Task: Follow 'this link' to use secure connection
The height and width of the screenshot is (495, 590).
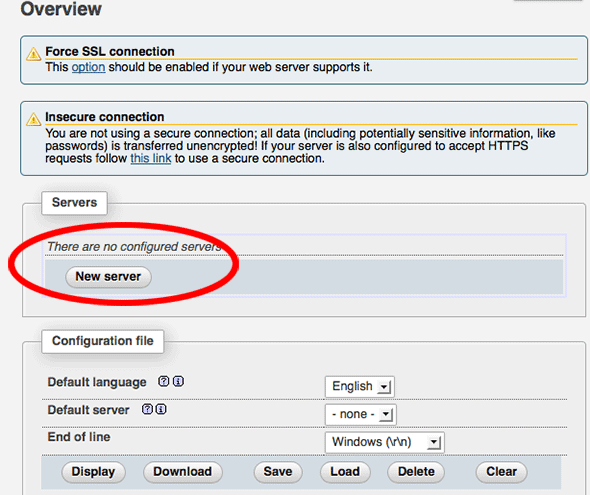Action: click(x=151, y=158)
